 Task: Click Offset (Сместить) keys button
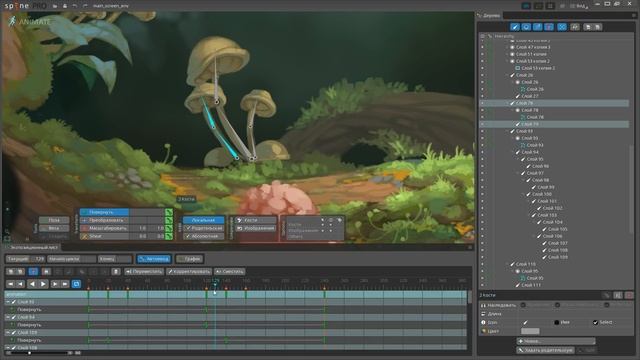230,271
